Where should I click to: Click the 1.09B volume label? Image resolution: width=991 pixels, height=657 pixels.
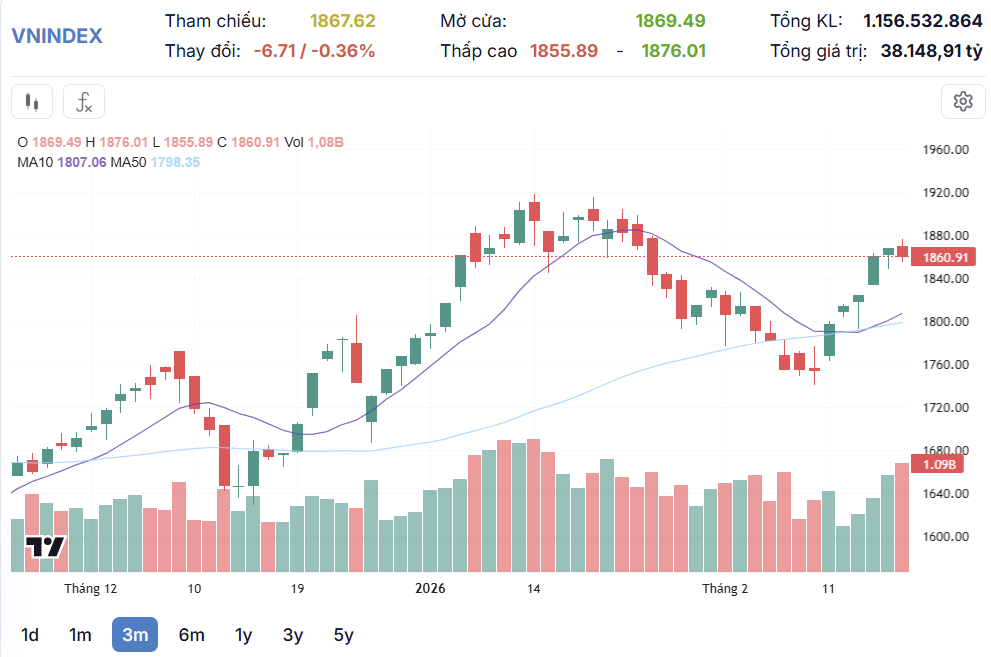[938, 464]
